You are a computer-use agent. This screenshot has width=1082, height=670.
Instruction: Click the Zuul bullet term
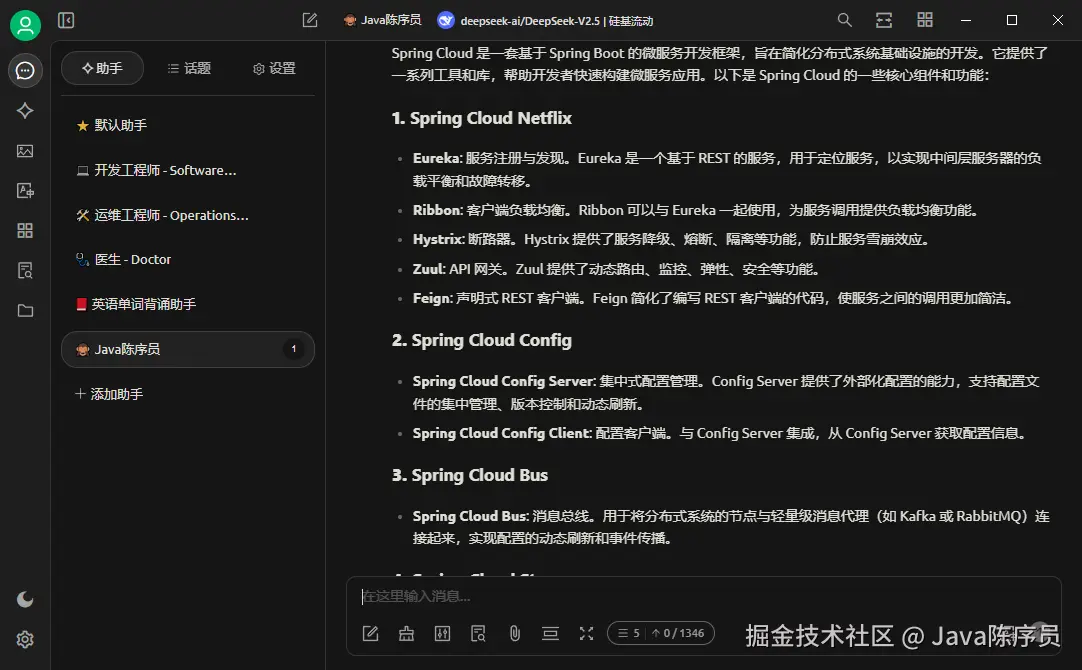(x=429, y=268)
